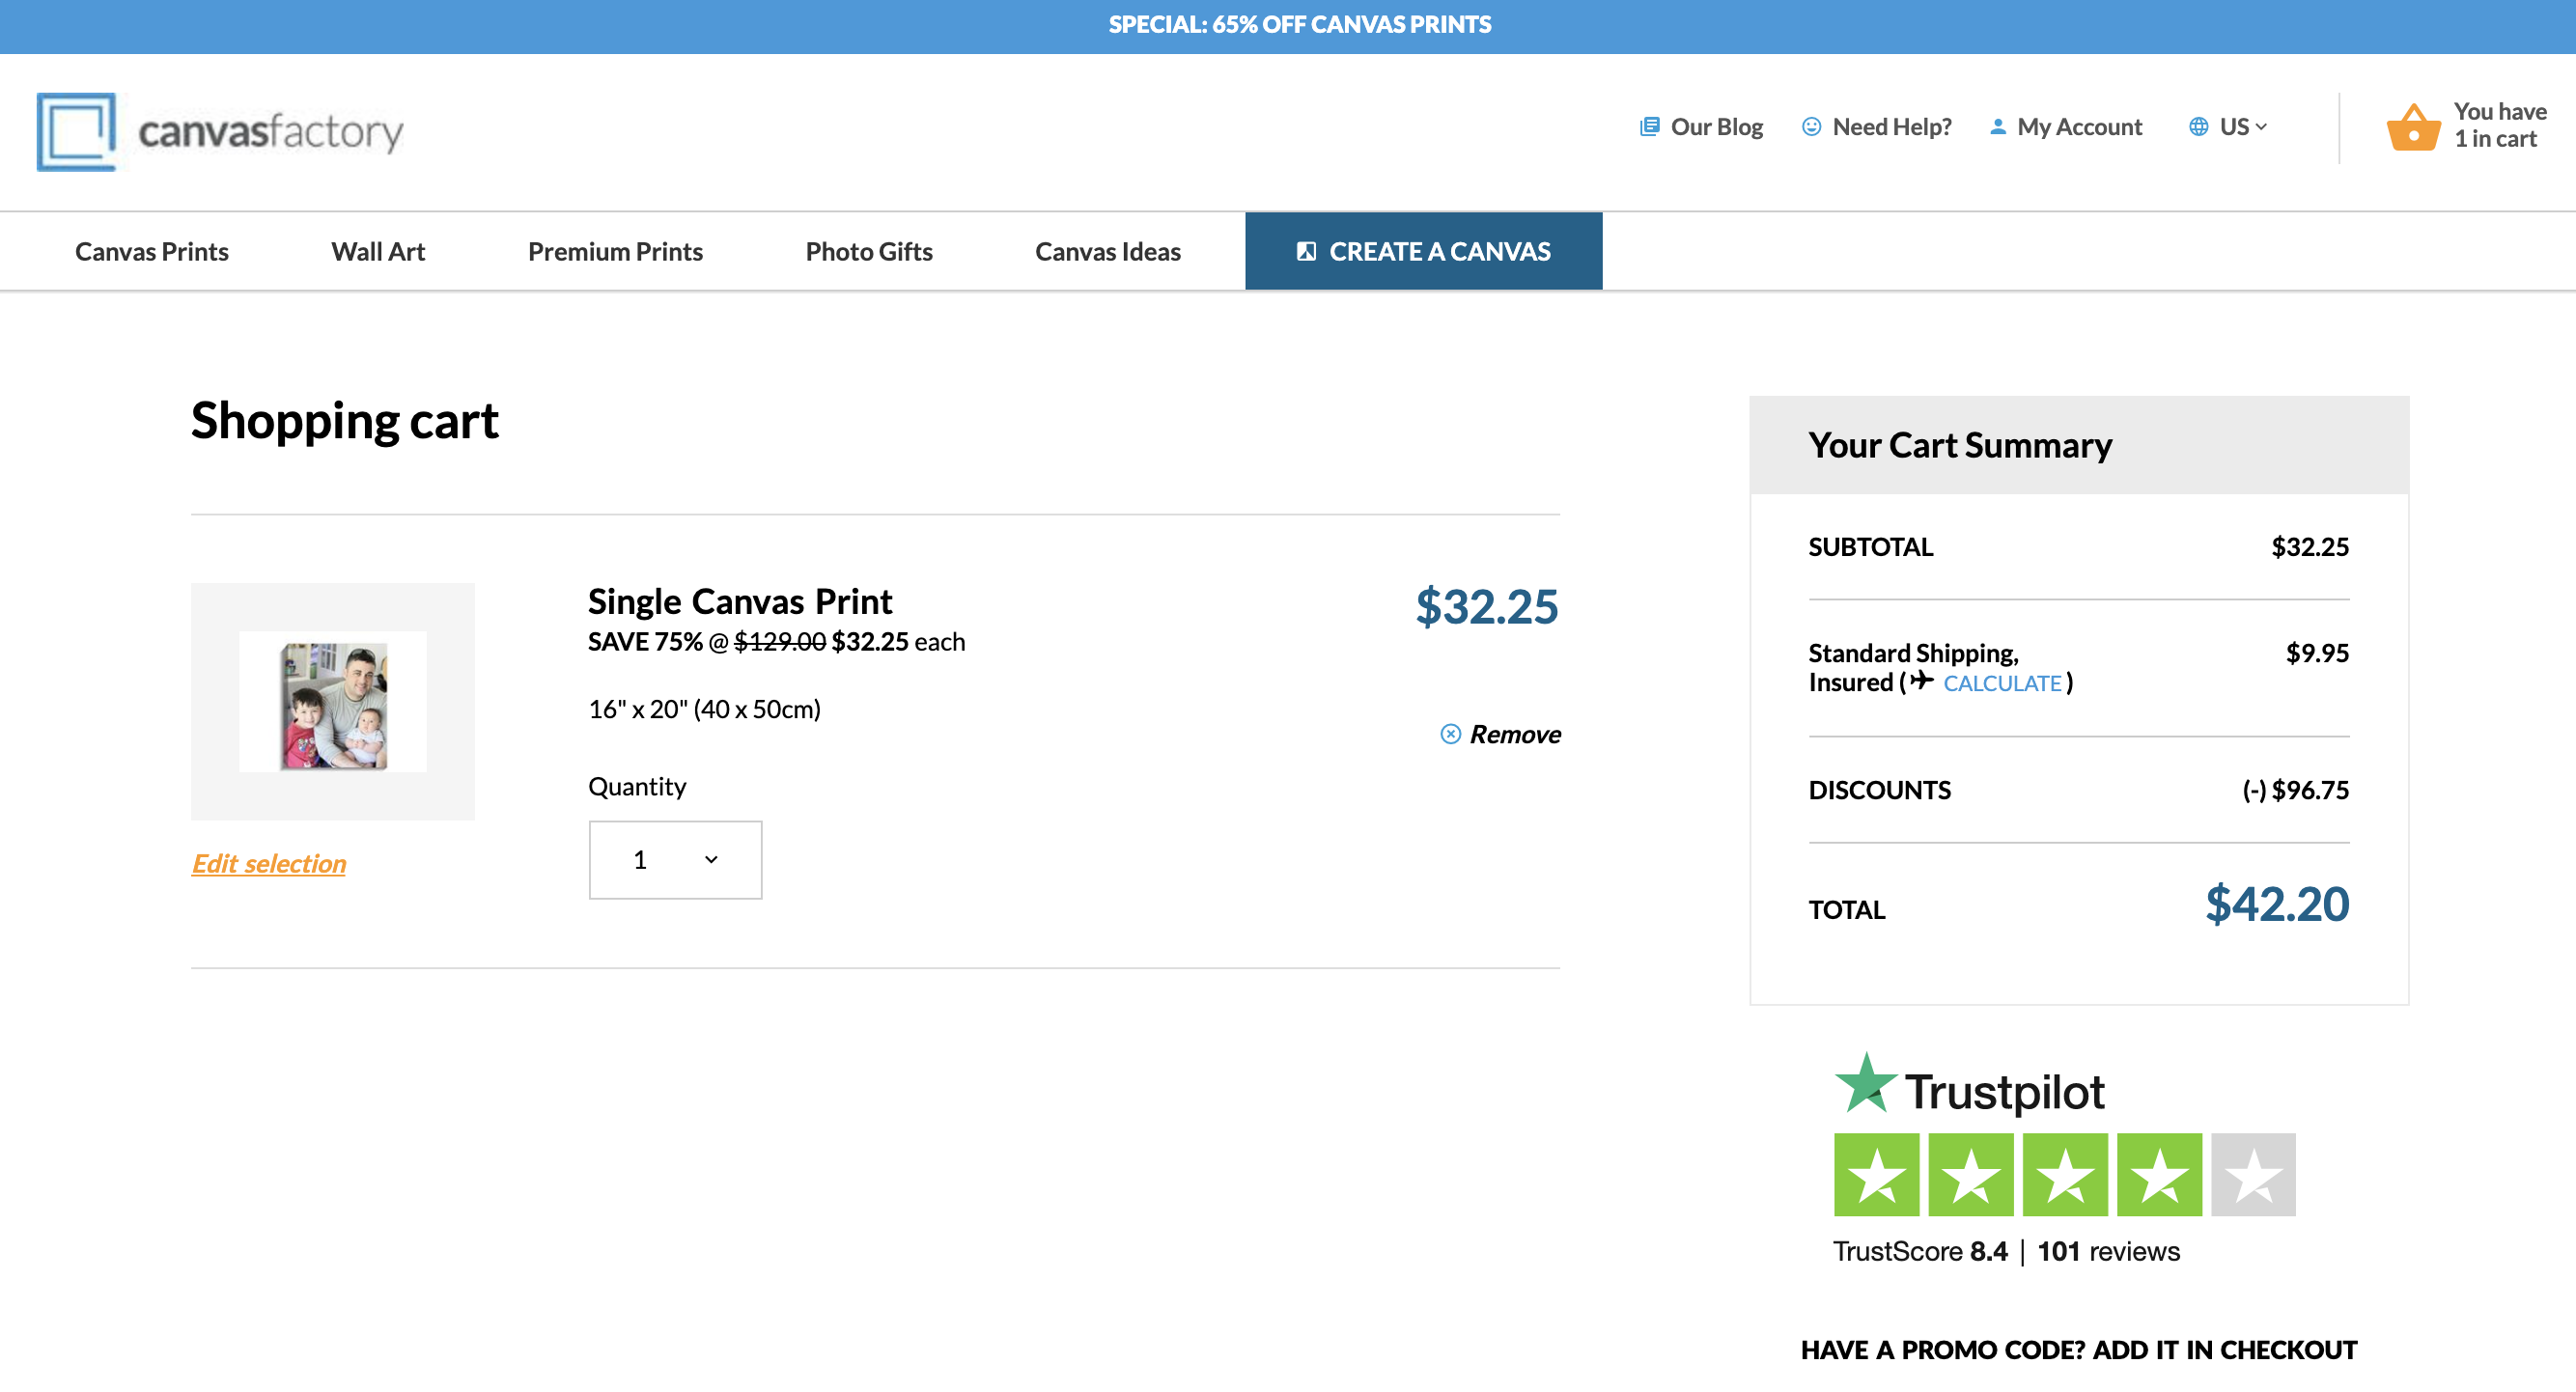Click the Remove item button
2576x1392 pixels.
pyautogui.click(x=1499, y=732)
